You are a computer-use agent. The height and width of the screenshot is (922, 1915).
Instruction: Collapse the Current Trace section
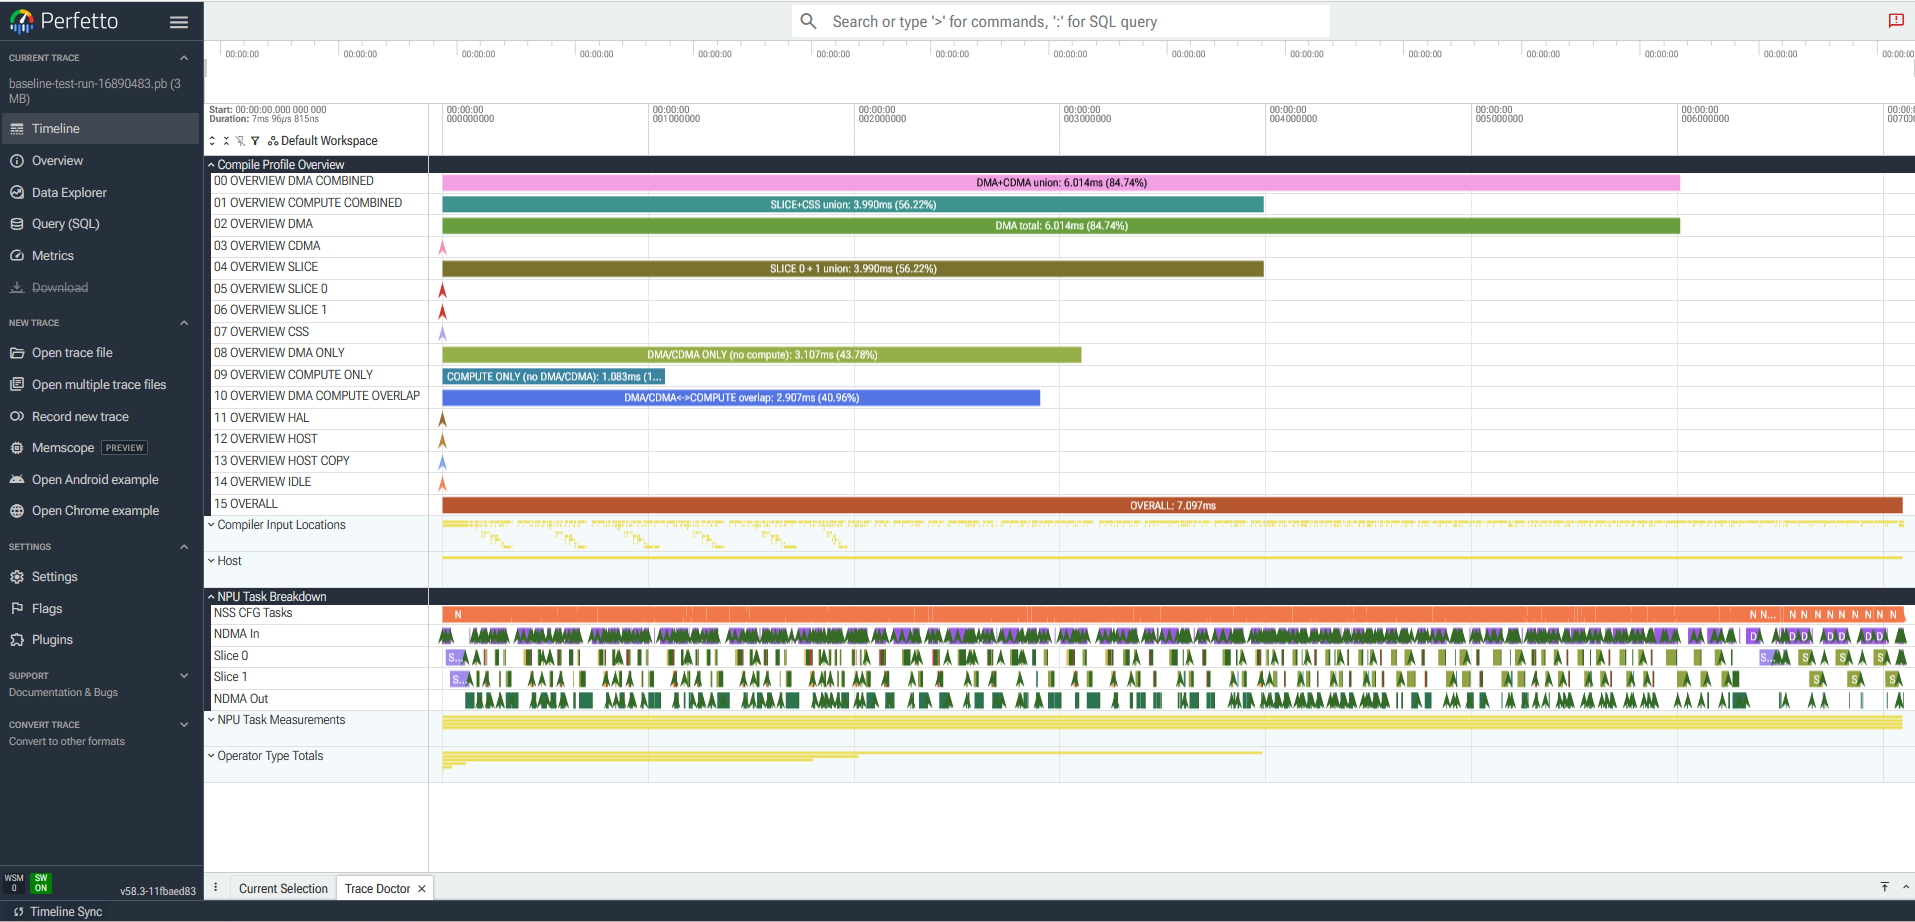tap(184, 58)
